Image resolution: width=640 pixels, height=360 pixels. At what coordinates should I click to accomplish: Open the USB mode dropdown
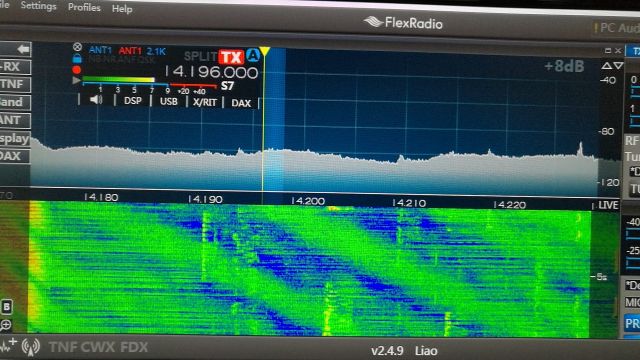tap(169, 101)
